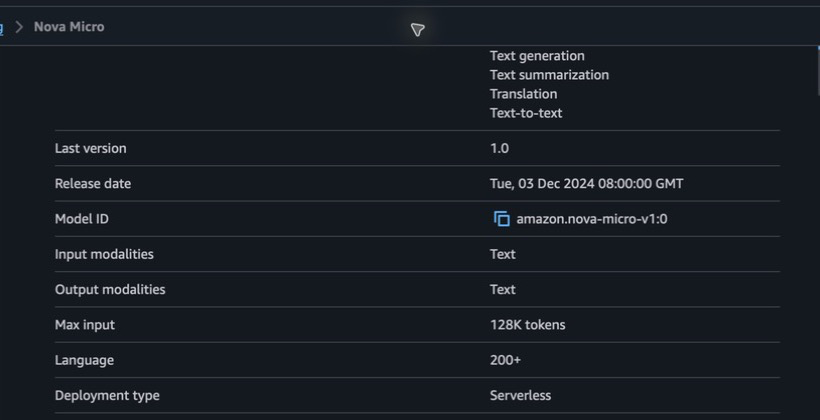Click the Text-to-text entry
Screen dimensions: 820x420
(526, 113)
